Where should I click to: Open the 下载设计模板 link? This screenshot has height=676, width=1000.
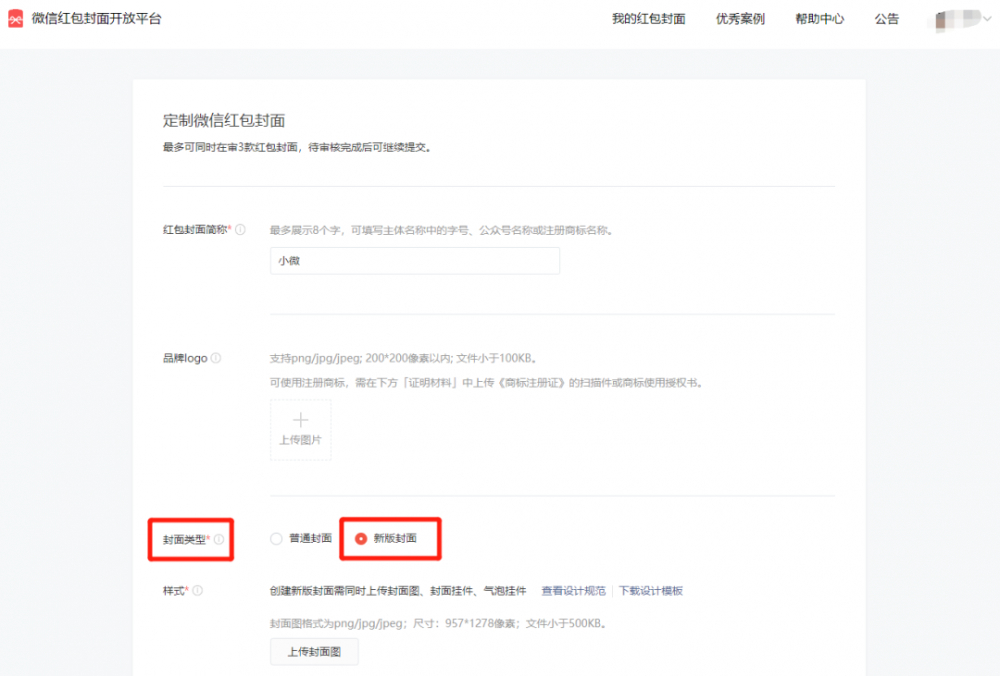651,591
